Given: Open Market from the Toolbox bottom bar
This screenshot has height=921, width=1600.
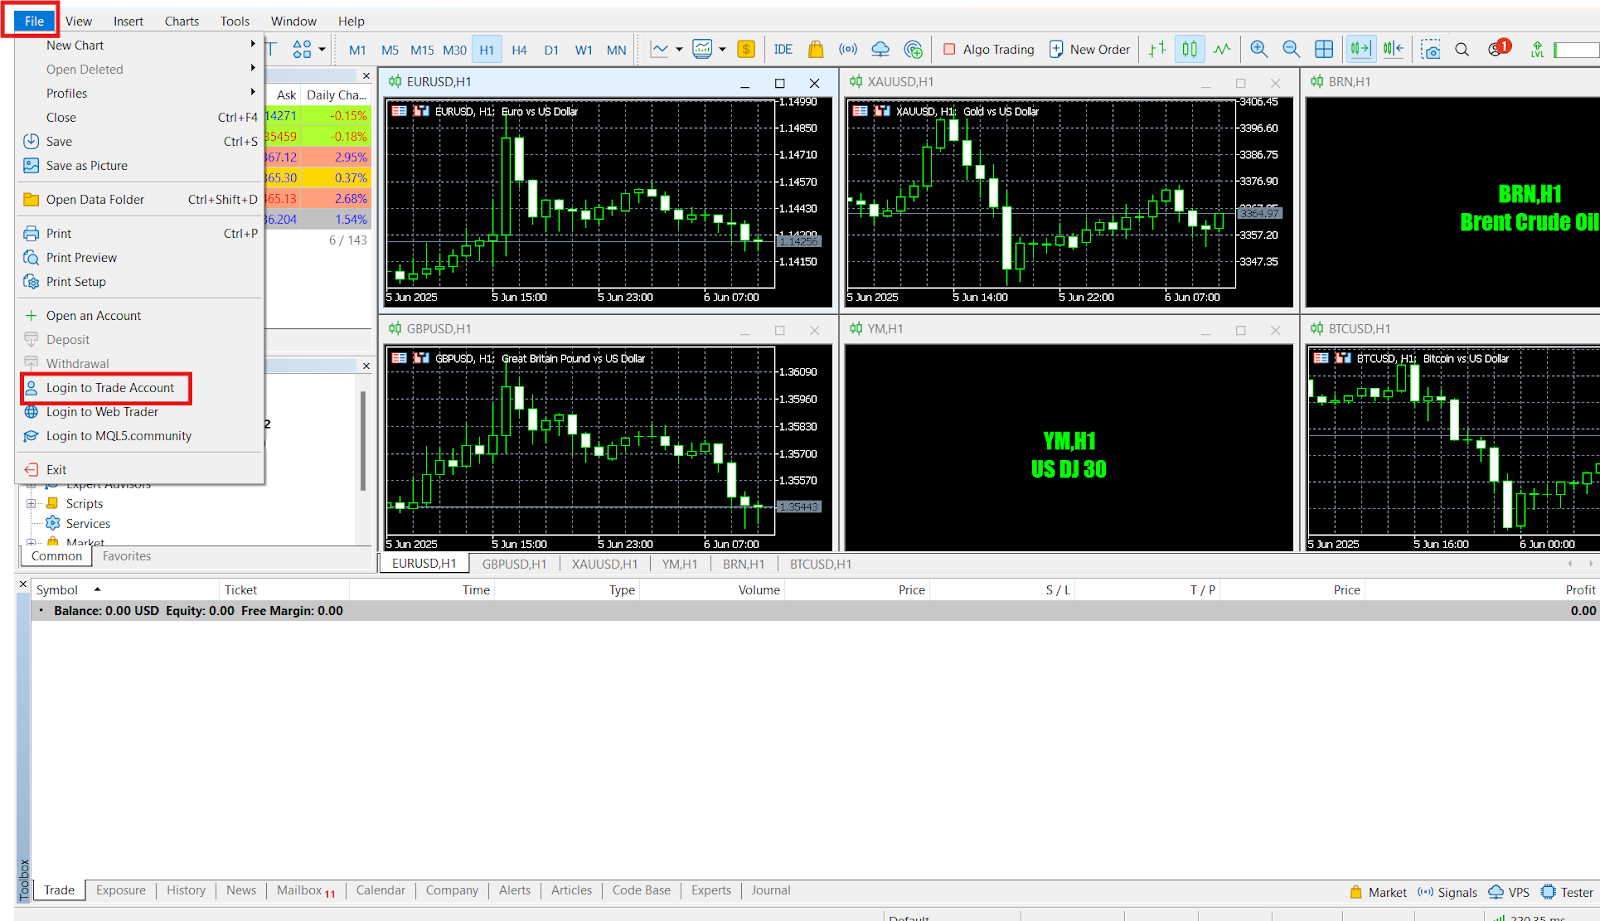Looking at the screenshot, I should [1377, 892].
